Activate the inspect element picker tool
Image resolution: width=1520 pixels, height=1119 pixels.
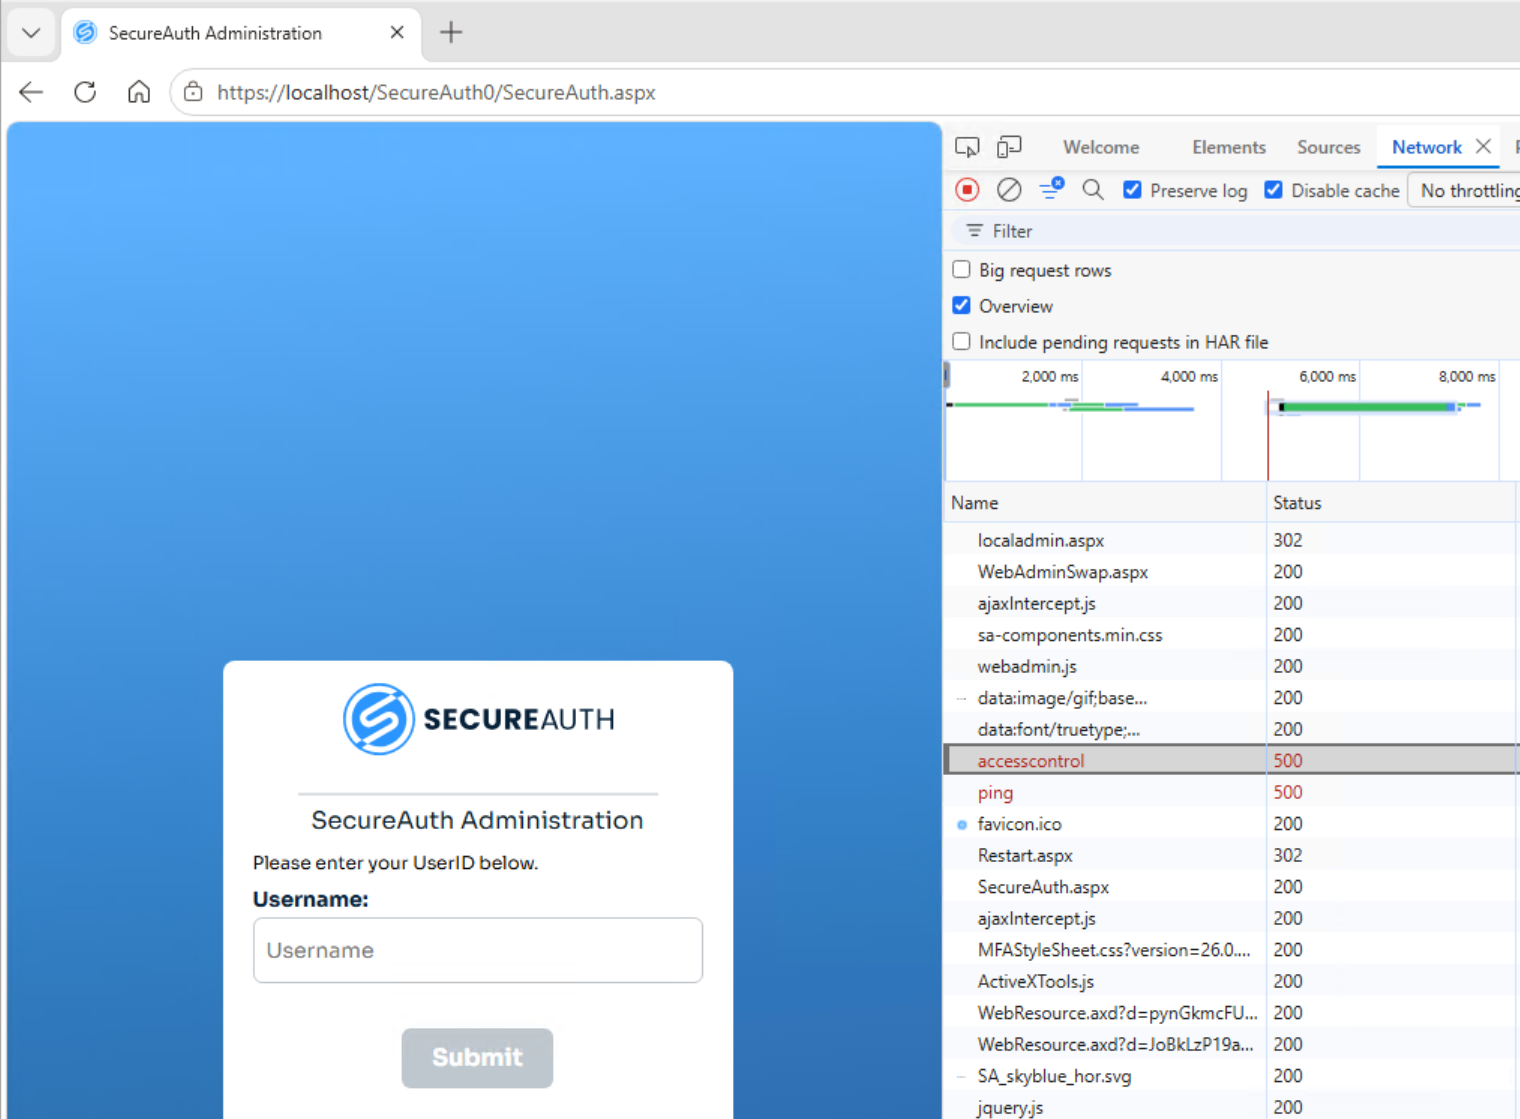pyautogui.click(x=967, y=147)
